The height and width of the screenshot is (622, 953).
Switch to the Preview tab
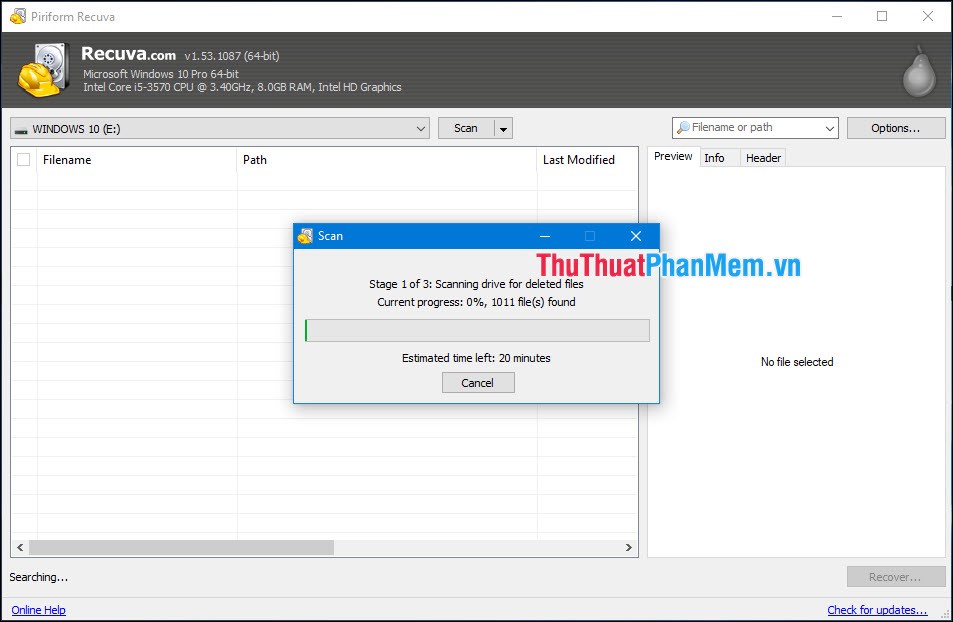tap(673, 156)
